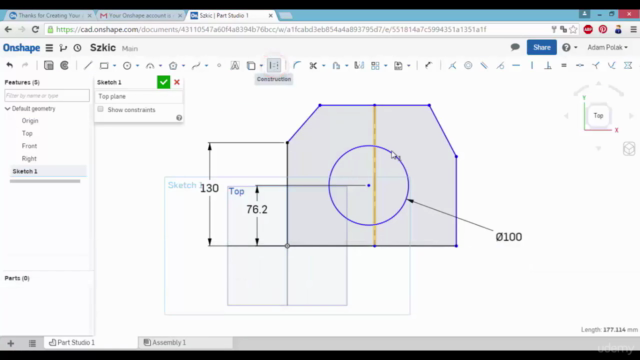Click the Undo arrow in the toolbar
The width and height of the screenshot is (640, 360).
pyautogui.click(x=9, y=65)
